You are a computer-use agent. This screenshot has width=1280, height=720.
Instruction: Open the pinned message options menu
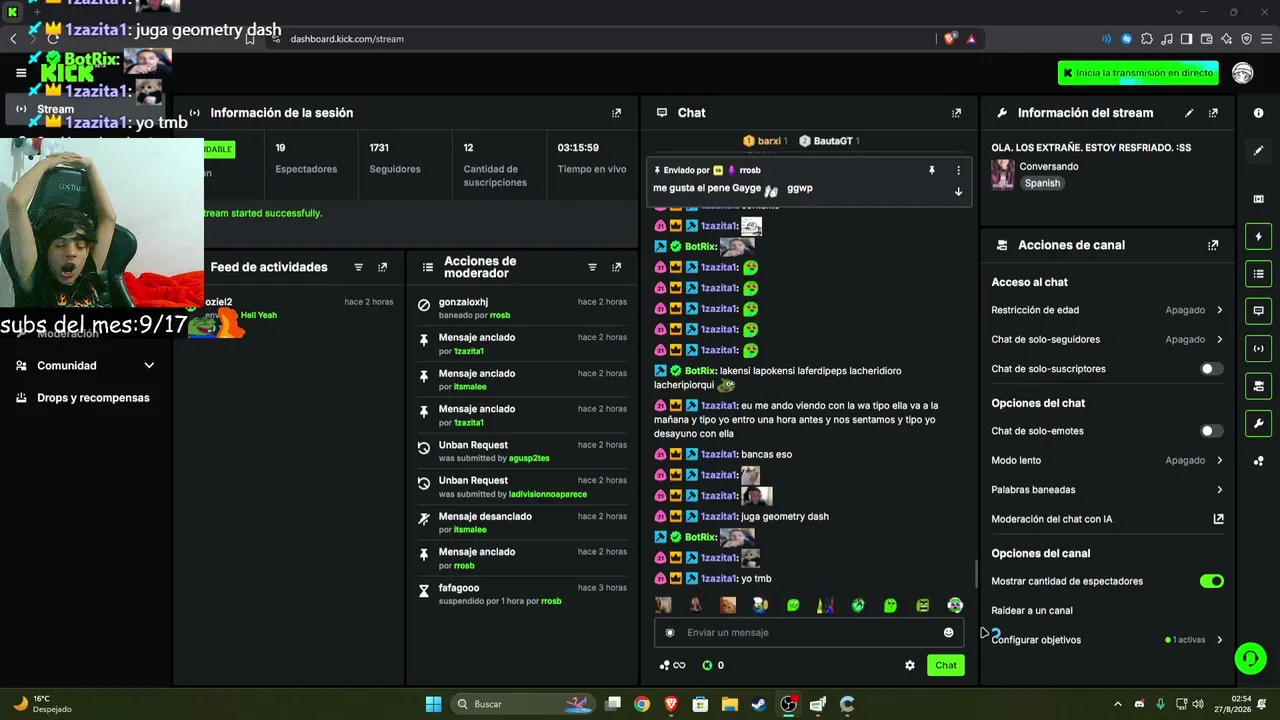click(958, 170)
